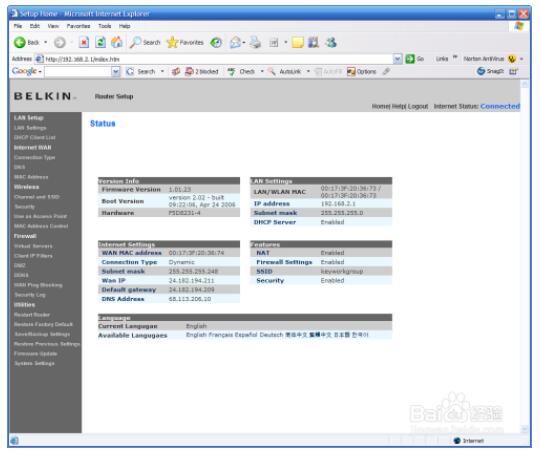Click the green Refresh page icon

100,42
